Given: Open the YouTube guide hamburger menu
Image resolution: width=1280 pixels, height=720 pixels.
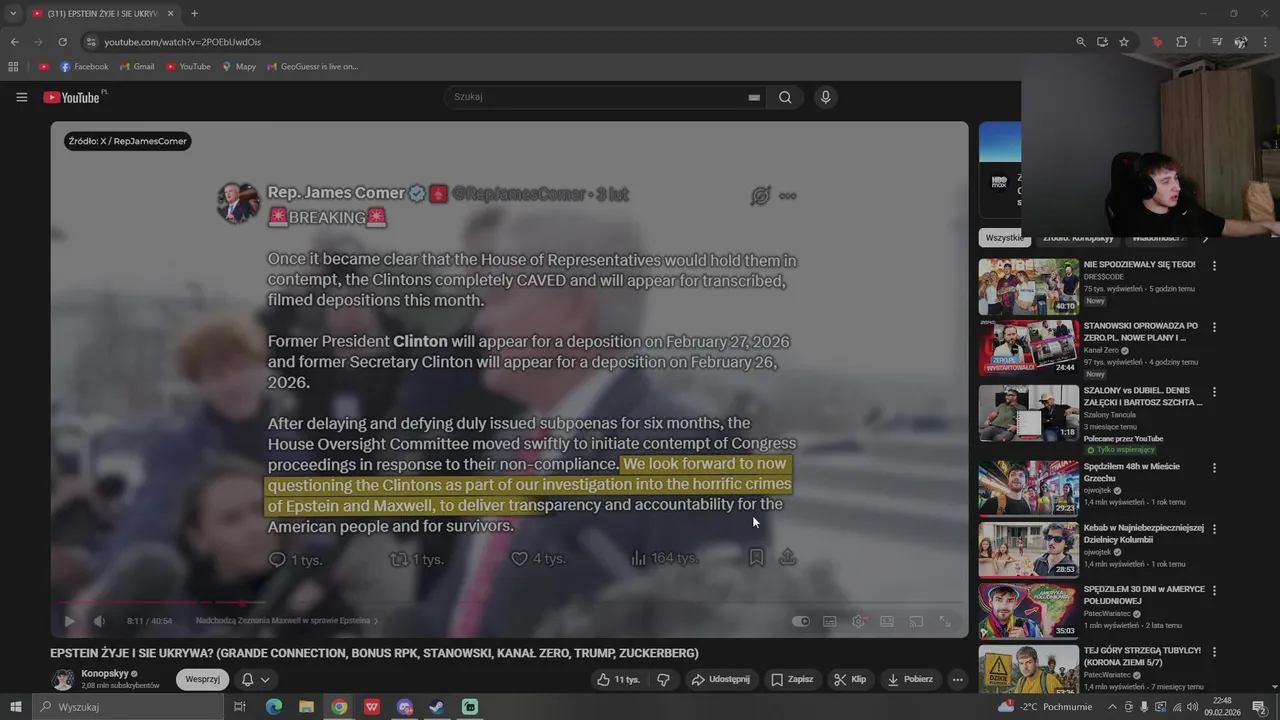Looking at the screenshot, I should pyautogui.click(x=21, y=97).
